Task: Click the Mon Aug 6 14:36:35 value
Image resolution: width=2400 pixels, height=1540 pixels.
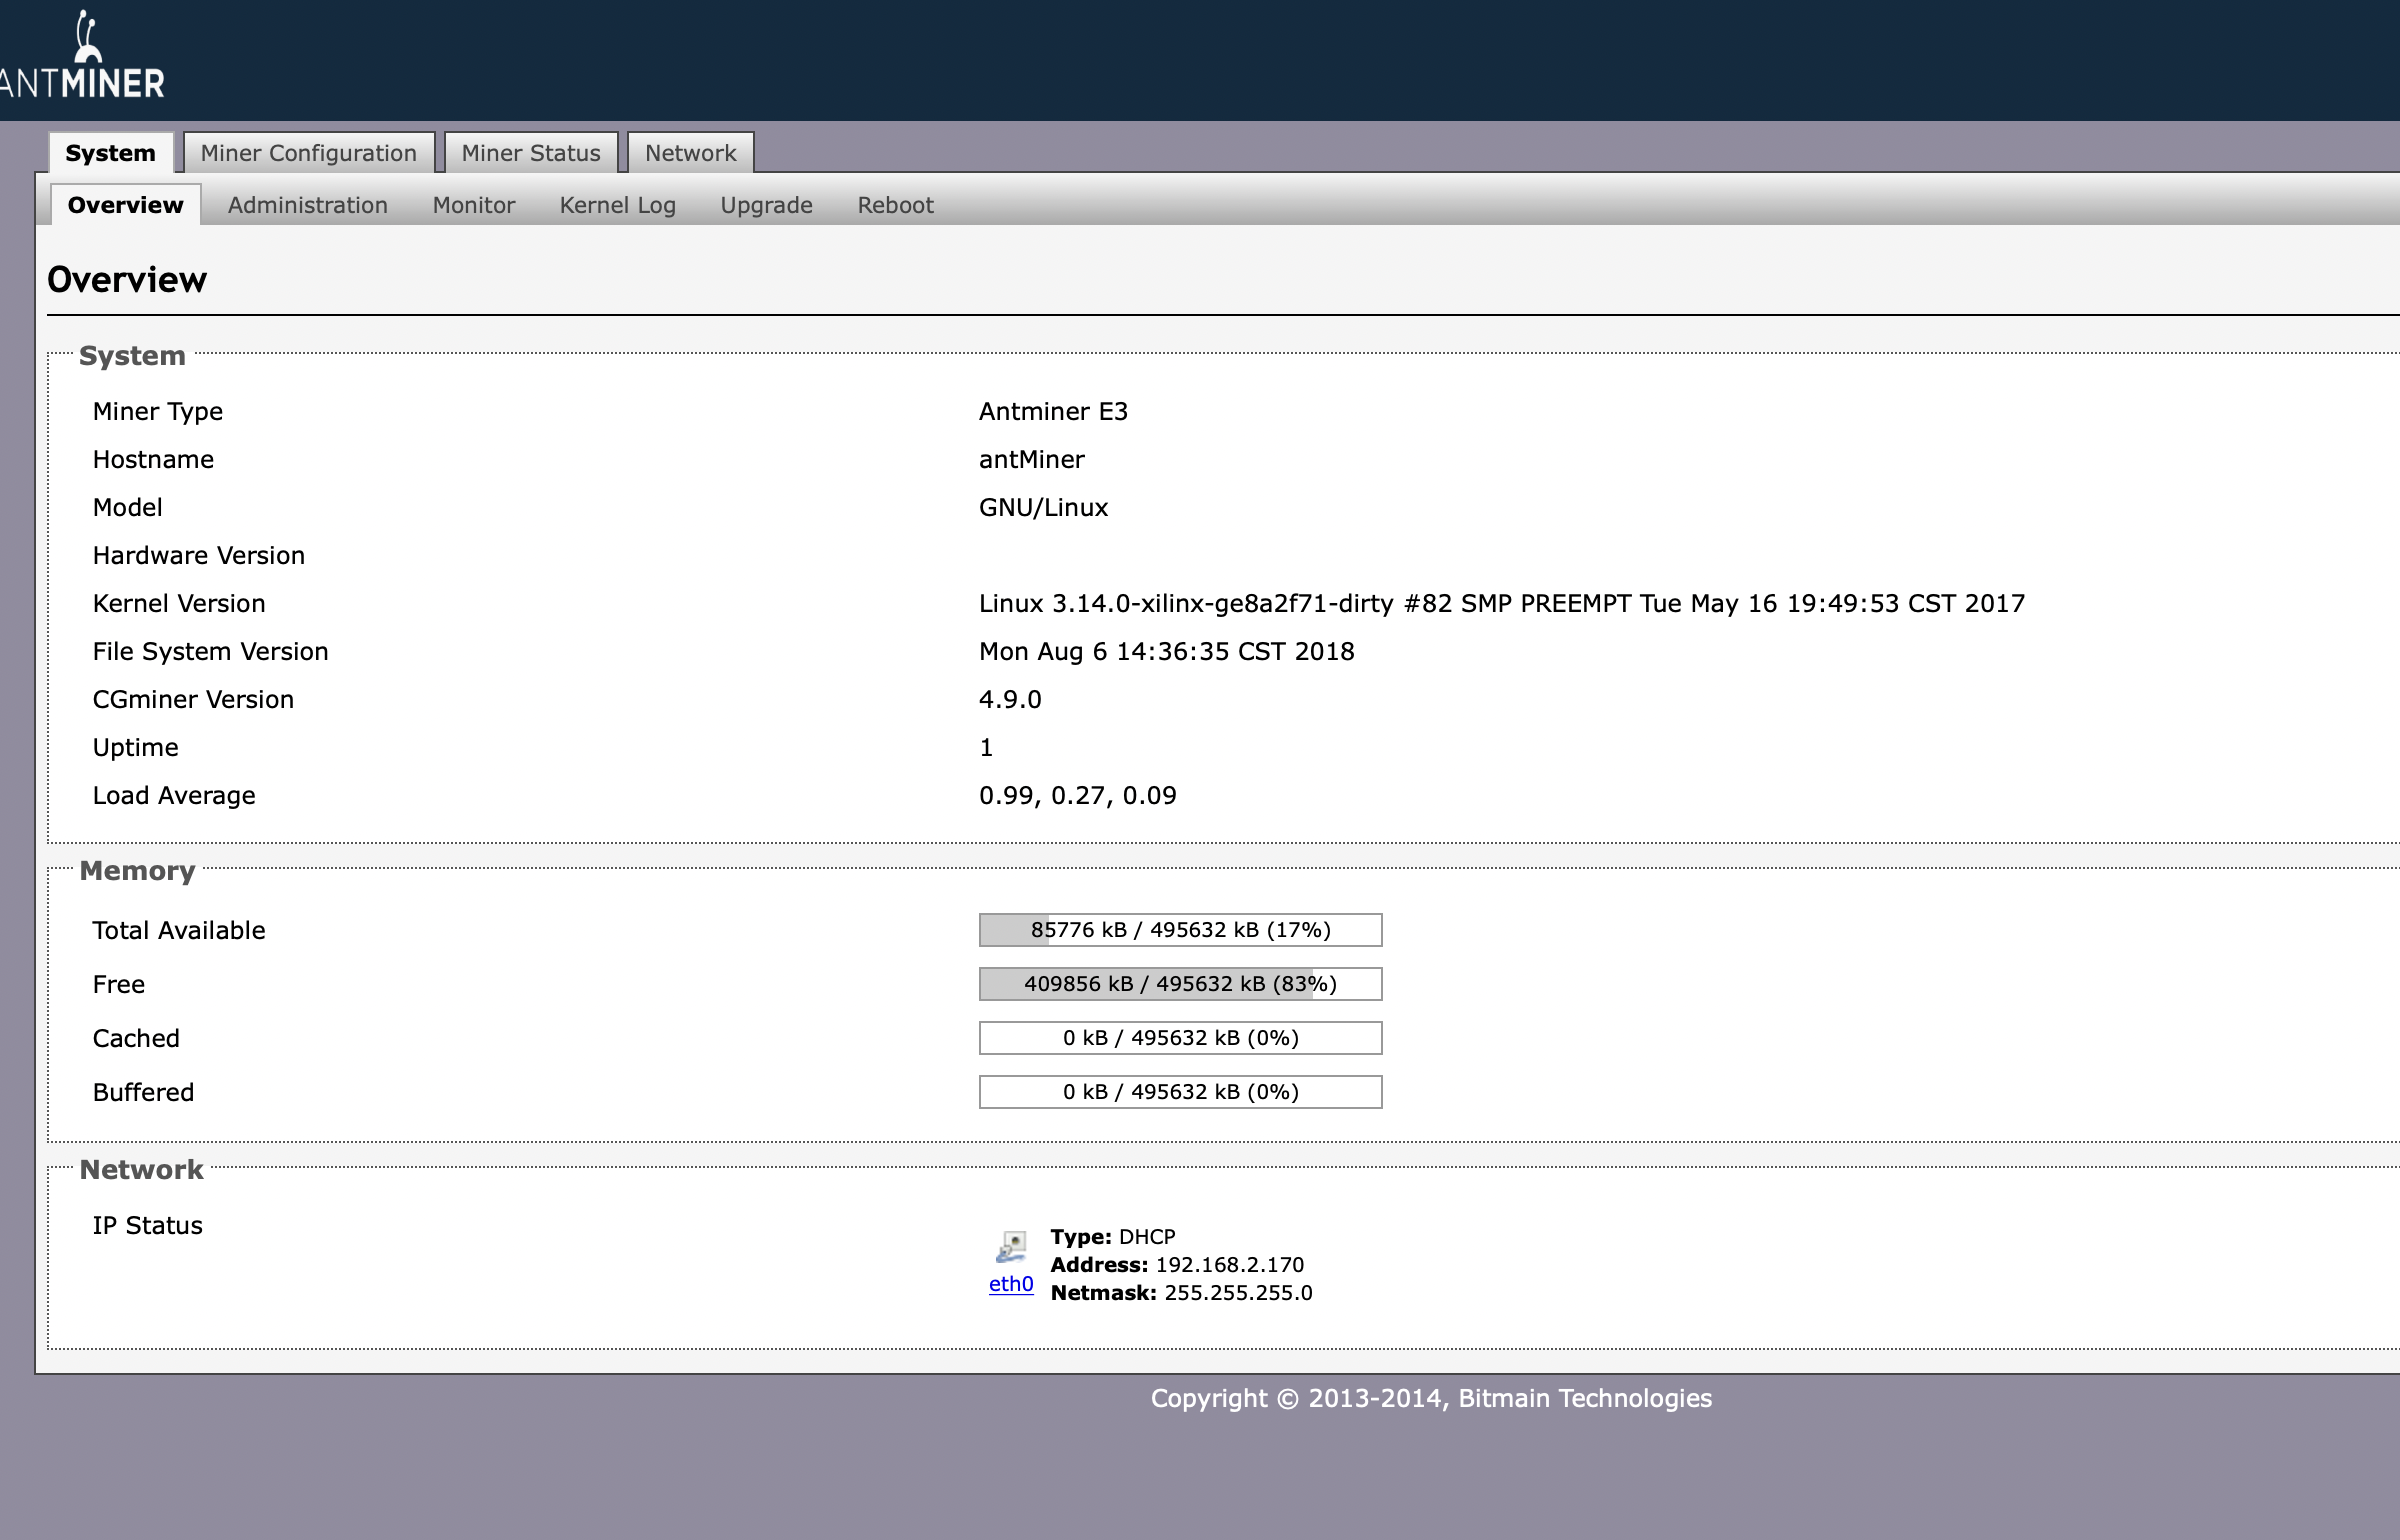Action: pos(1167,652)
